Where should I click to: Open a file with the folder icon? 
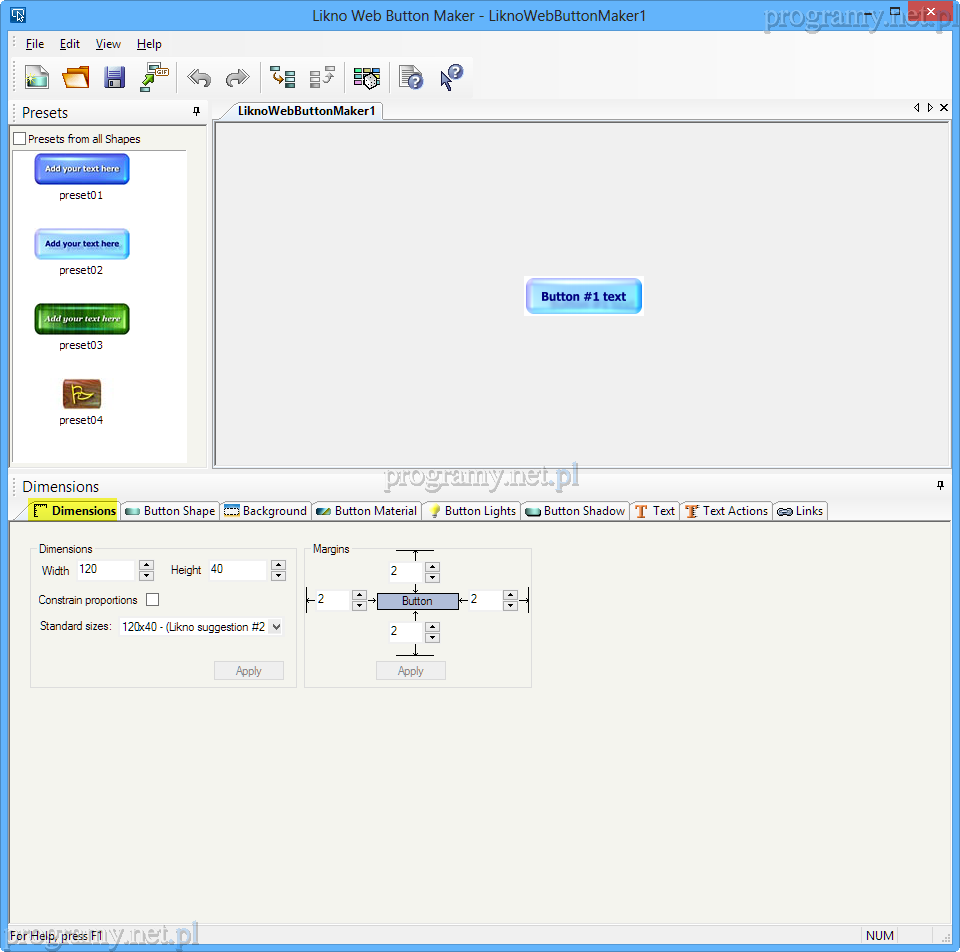(x=76, y=77)
